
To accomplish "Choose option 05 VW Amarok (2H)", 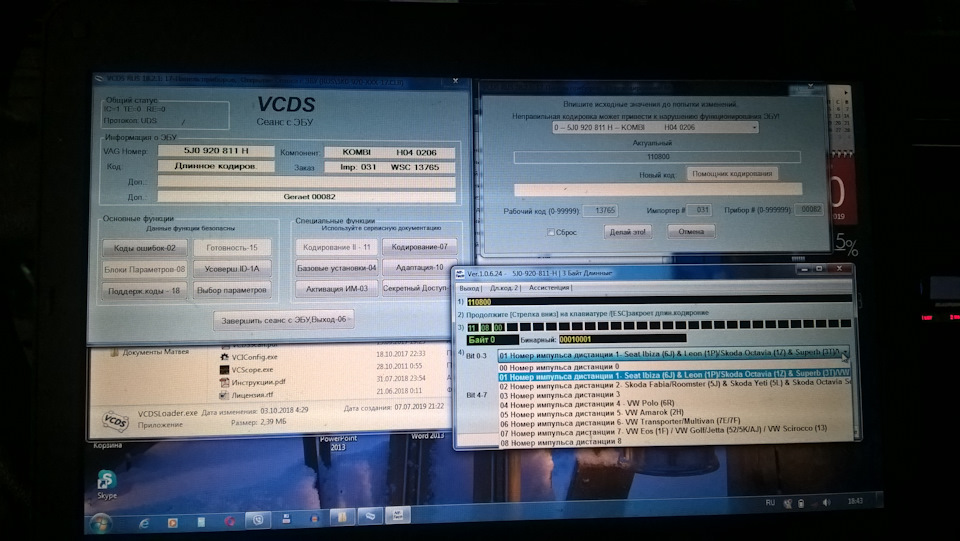I will tap(673, 413).
